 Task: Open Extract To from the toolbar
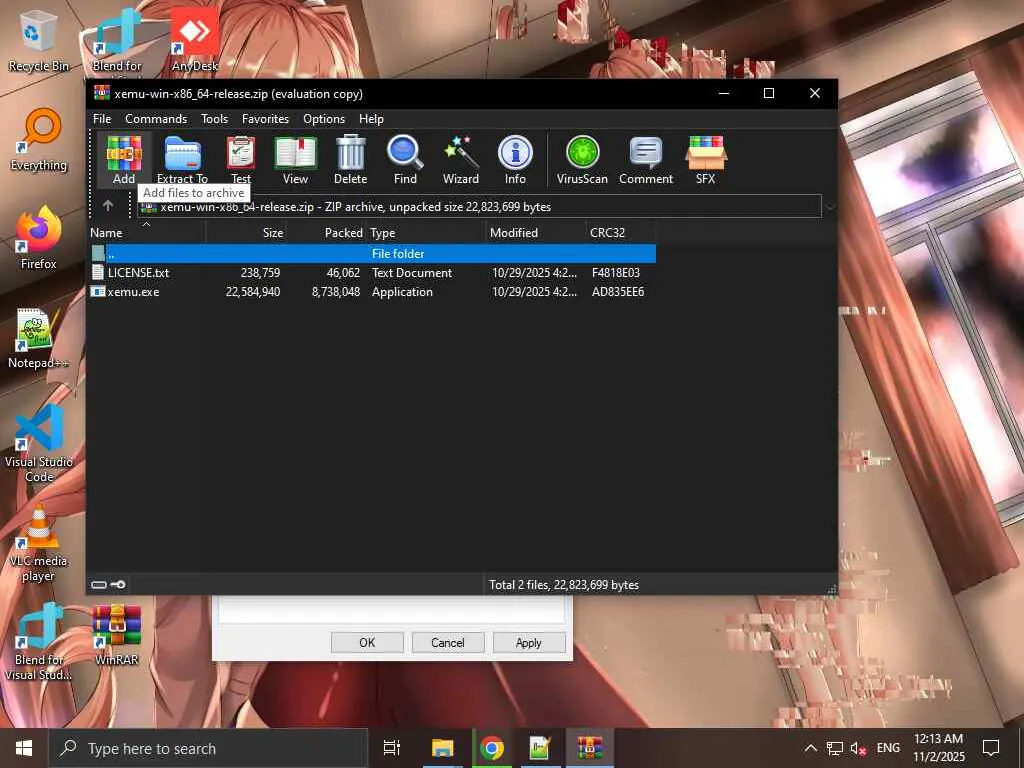coord(182,159)
